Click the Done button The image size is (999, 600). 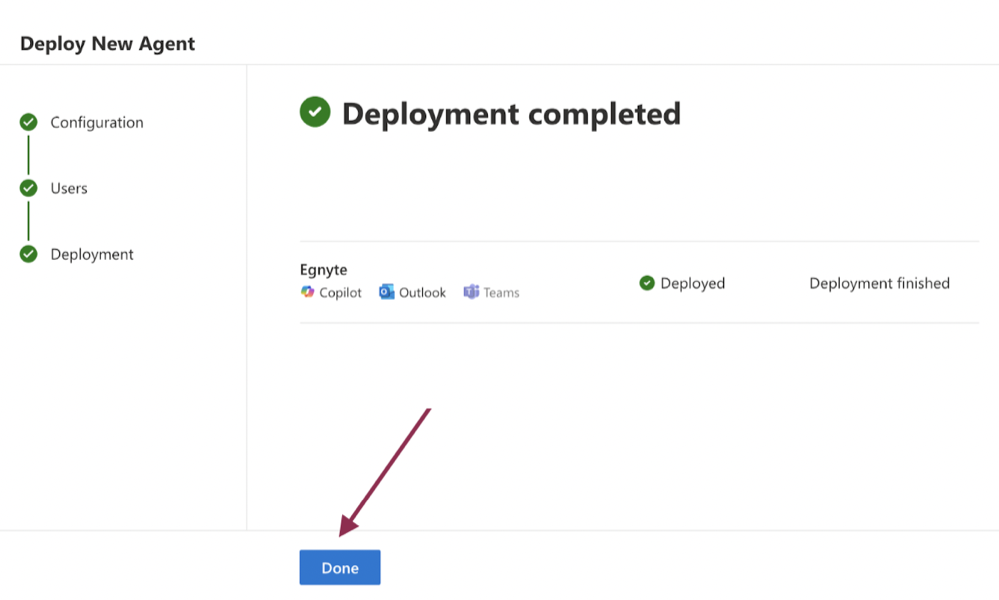click(x=339, y=567)
